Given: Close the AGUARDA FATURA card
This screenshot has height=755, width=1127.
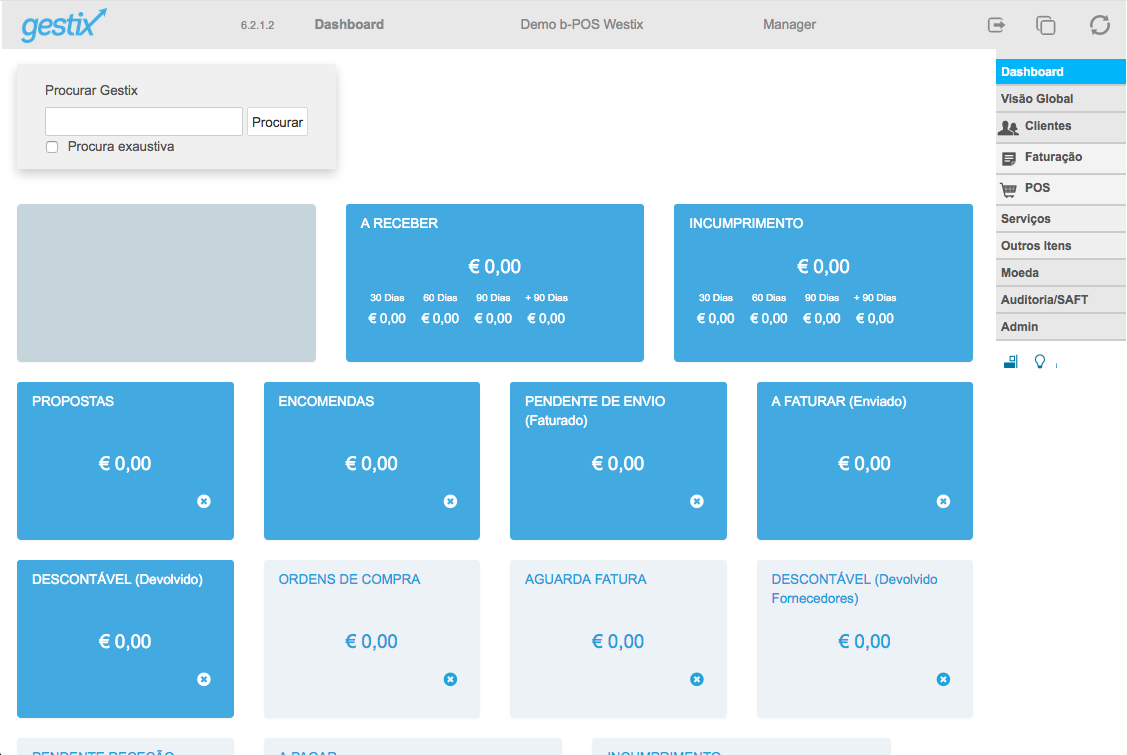Looking at the screenshot, I should click(696, 680).
